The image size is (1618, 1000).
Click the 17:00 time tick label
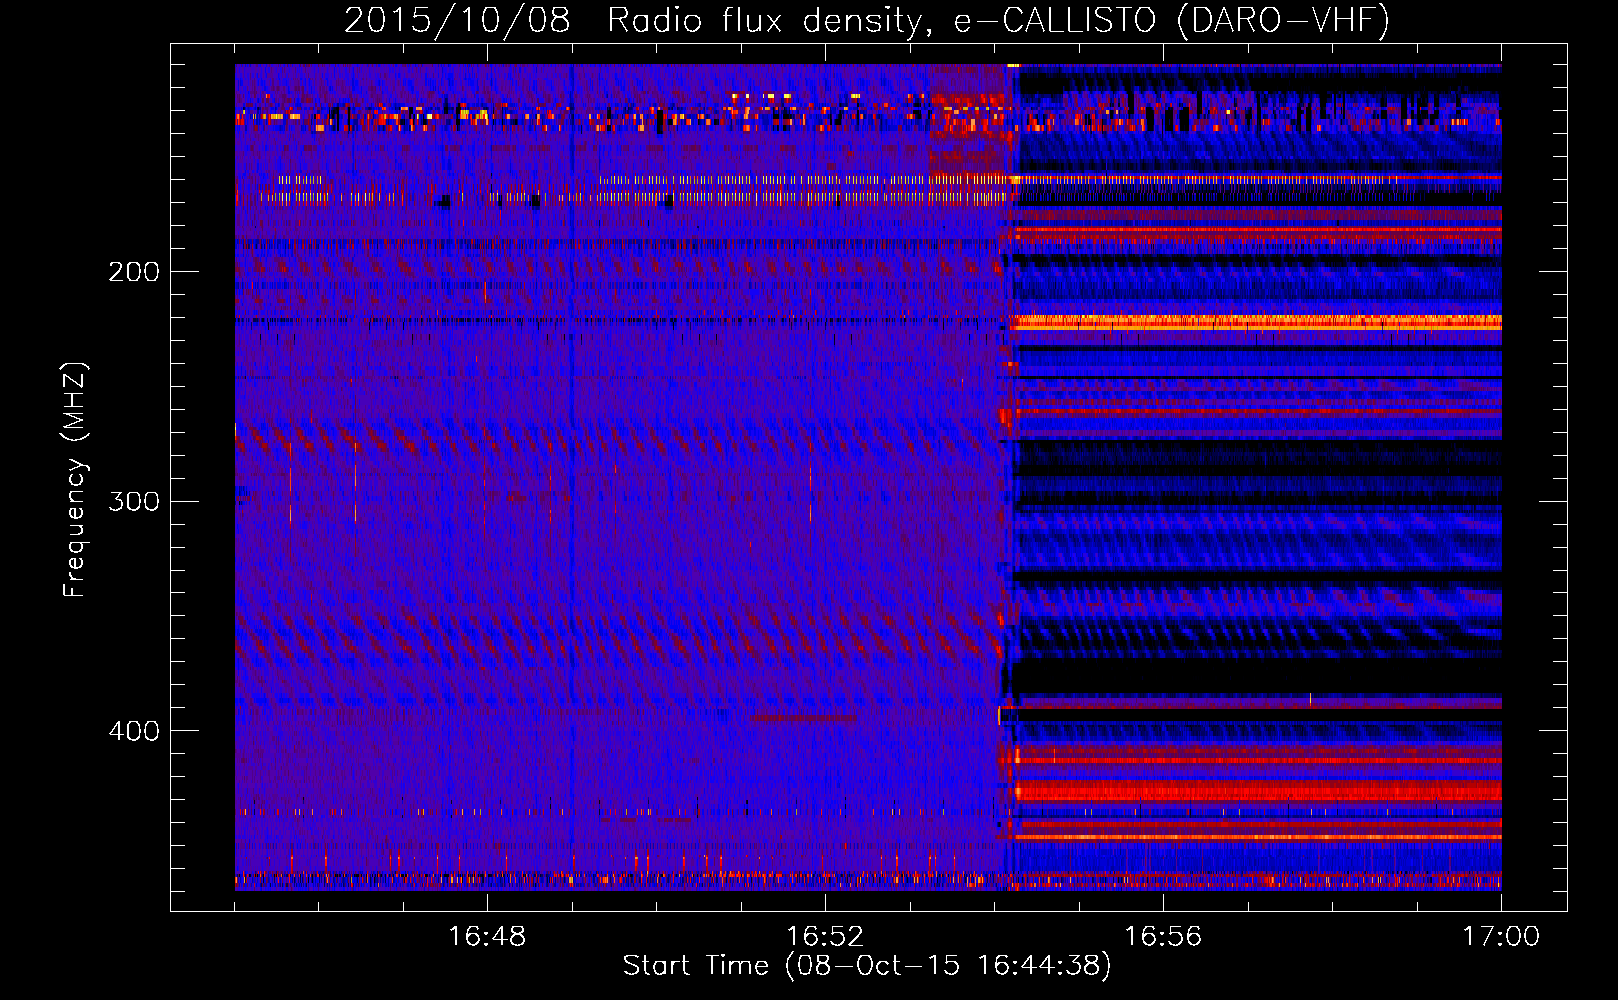(1501, 937)
